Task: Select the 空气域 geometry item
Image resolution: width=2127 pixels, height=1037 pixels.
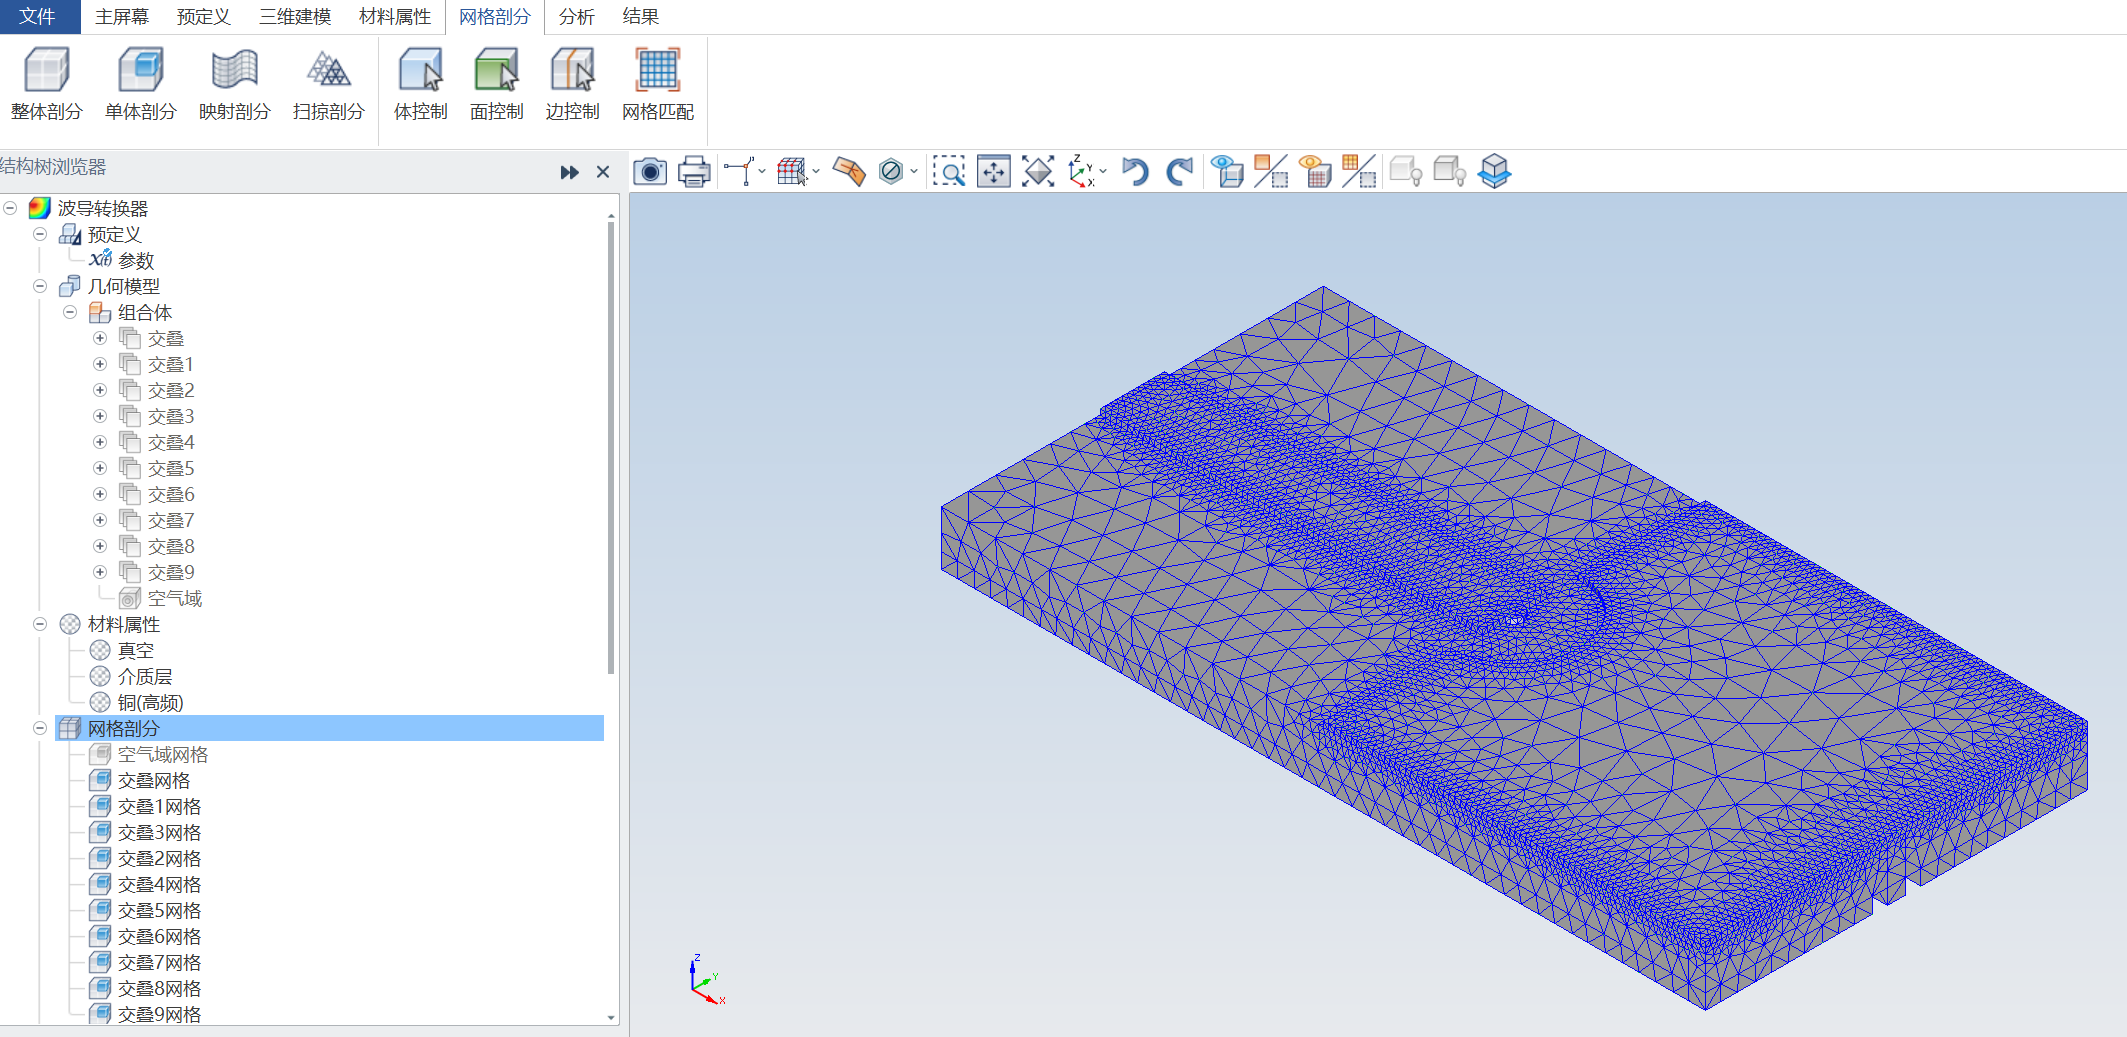Action: tap(175, 598)
